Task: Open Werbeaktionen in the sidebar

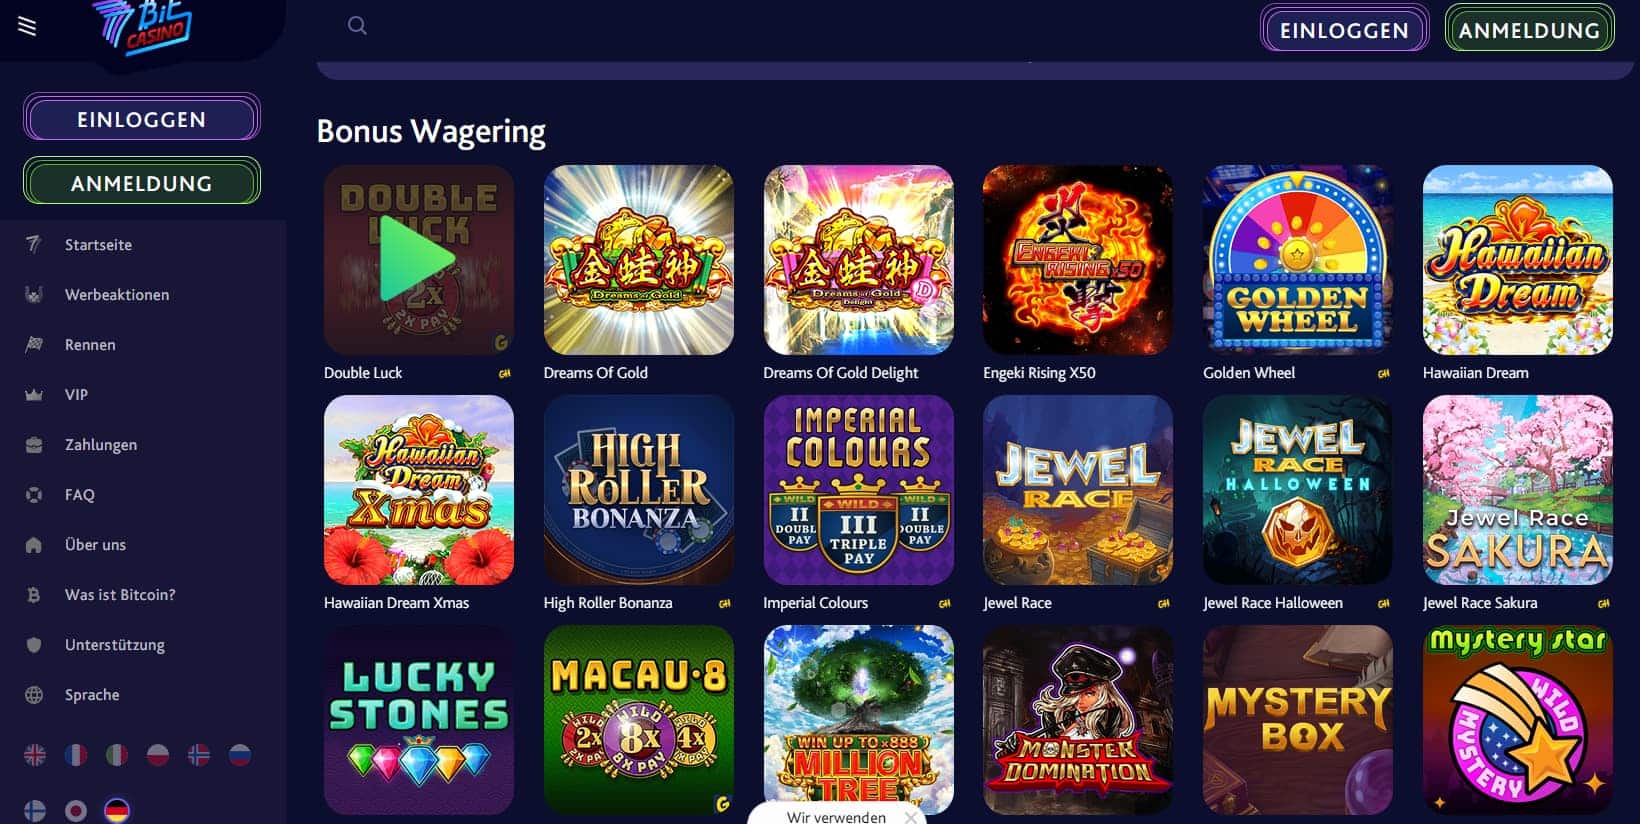Action: click(116, 295)
